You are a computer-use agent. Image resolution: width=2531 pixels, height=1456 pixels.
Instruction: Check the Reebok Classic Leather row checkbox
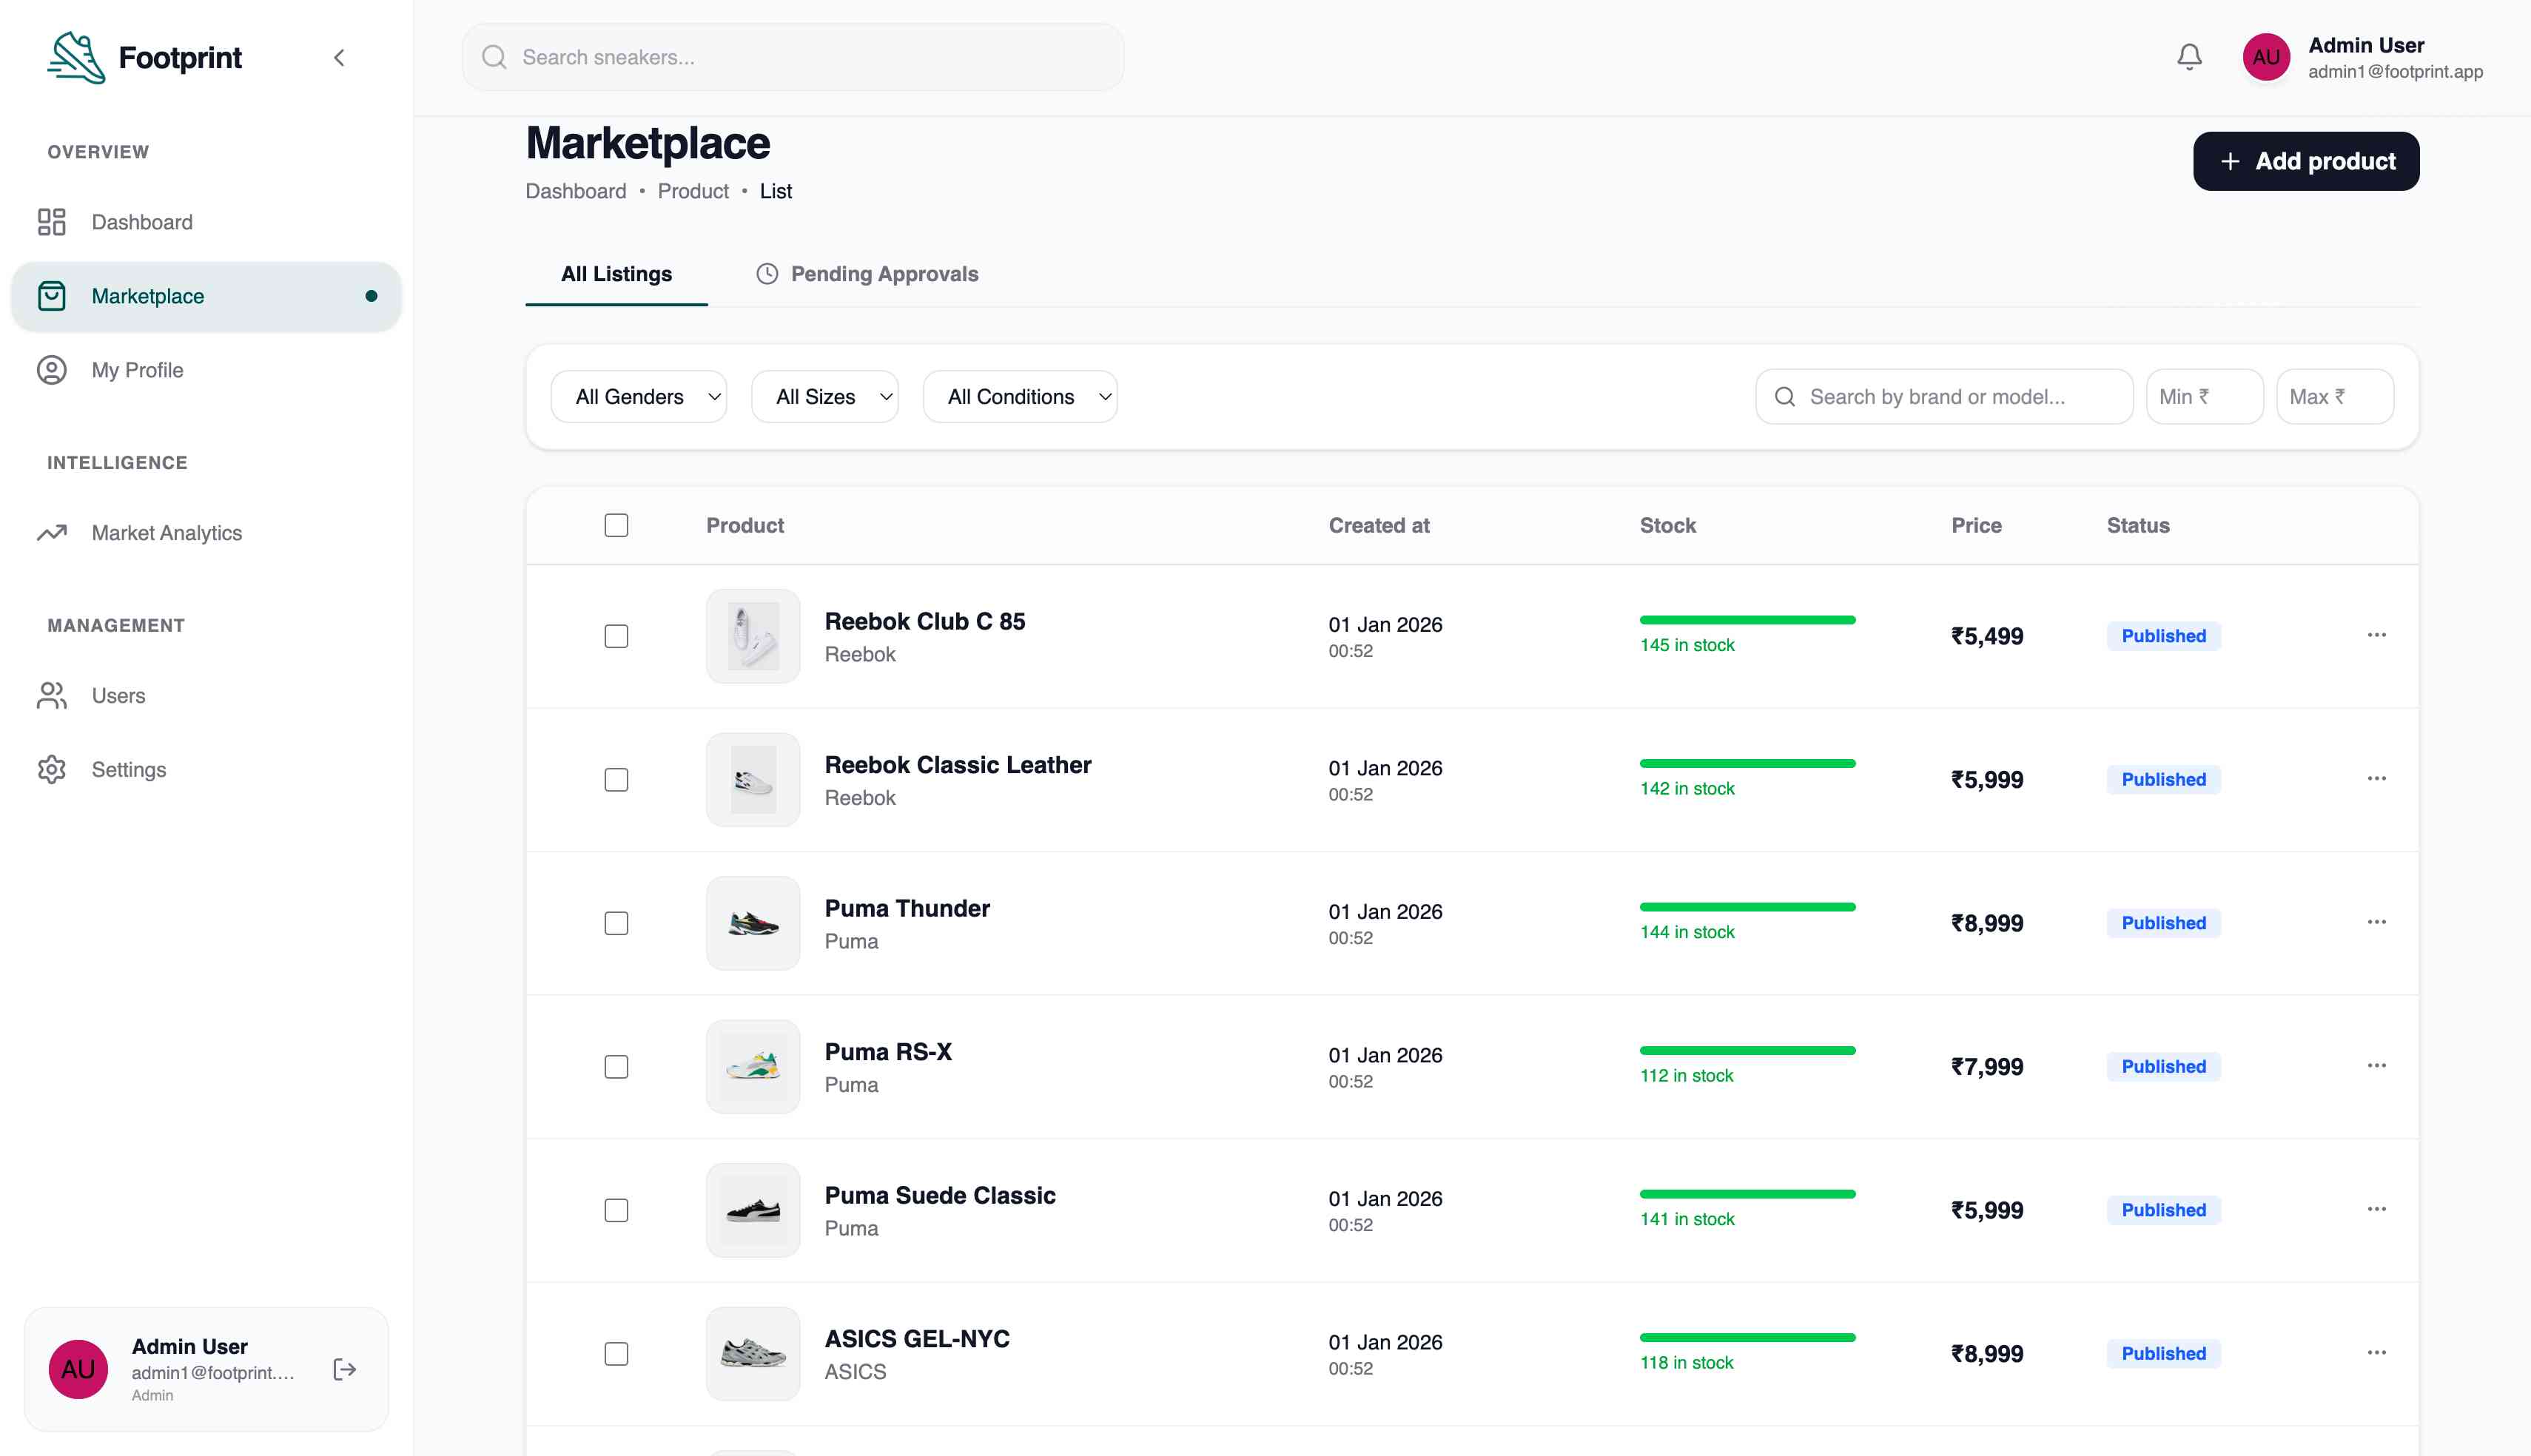click(x=616, y=779)
